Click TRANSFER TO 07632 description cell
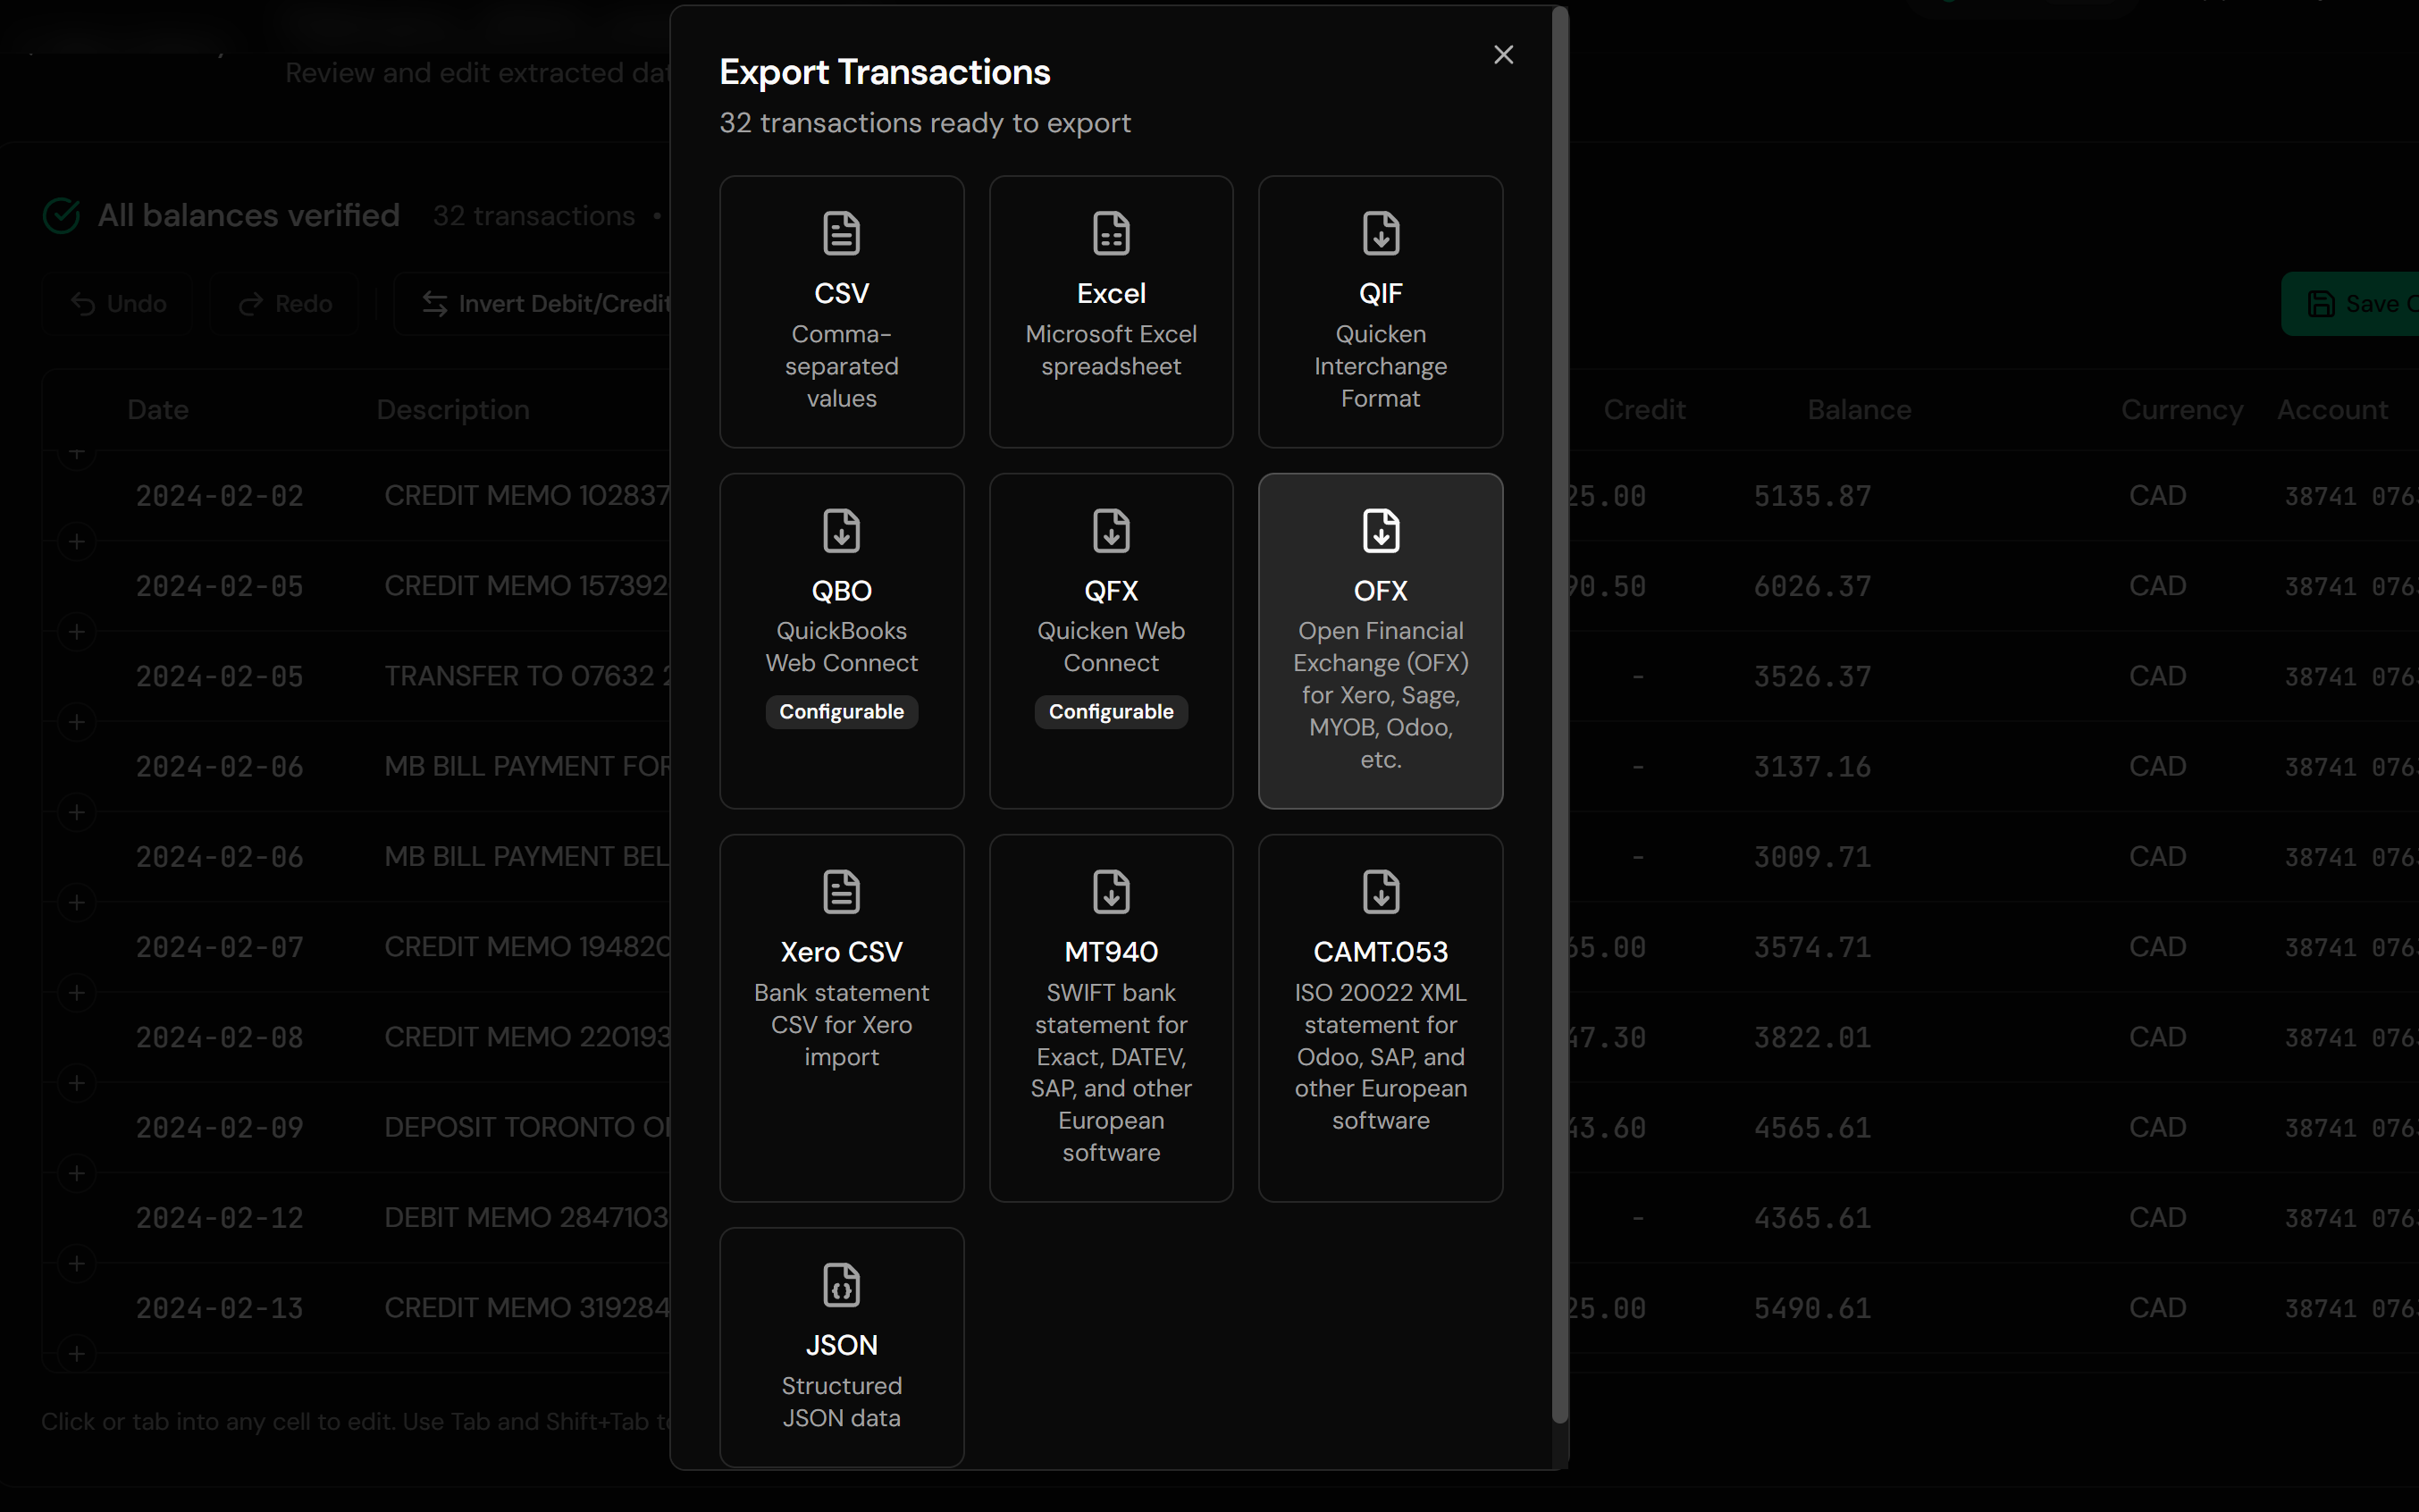 (527, 676)
